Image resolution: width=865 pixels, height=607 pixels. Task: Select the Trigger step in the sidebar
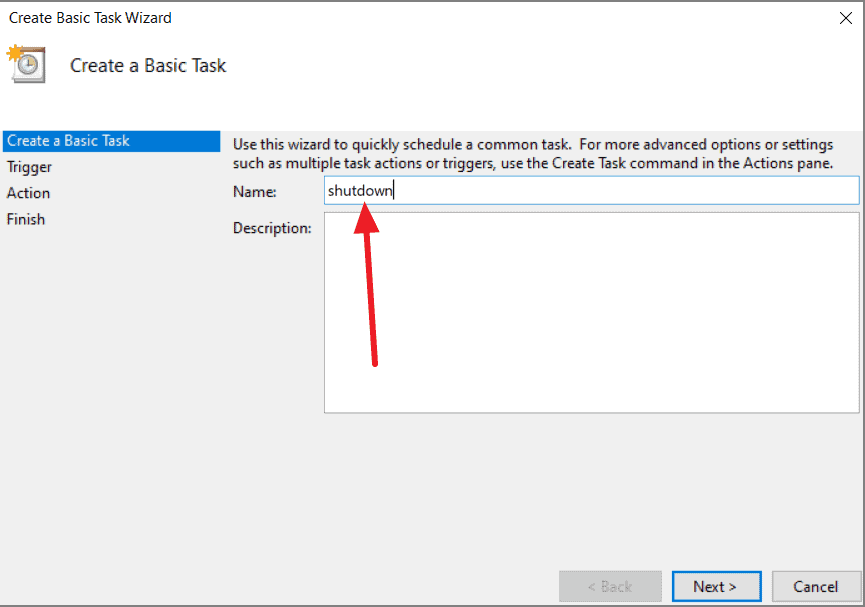tap(29, 167)
